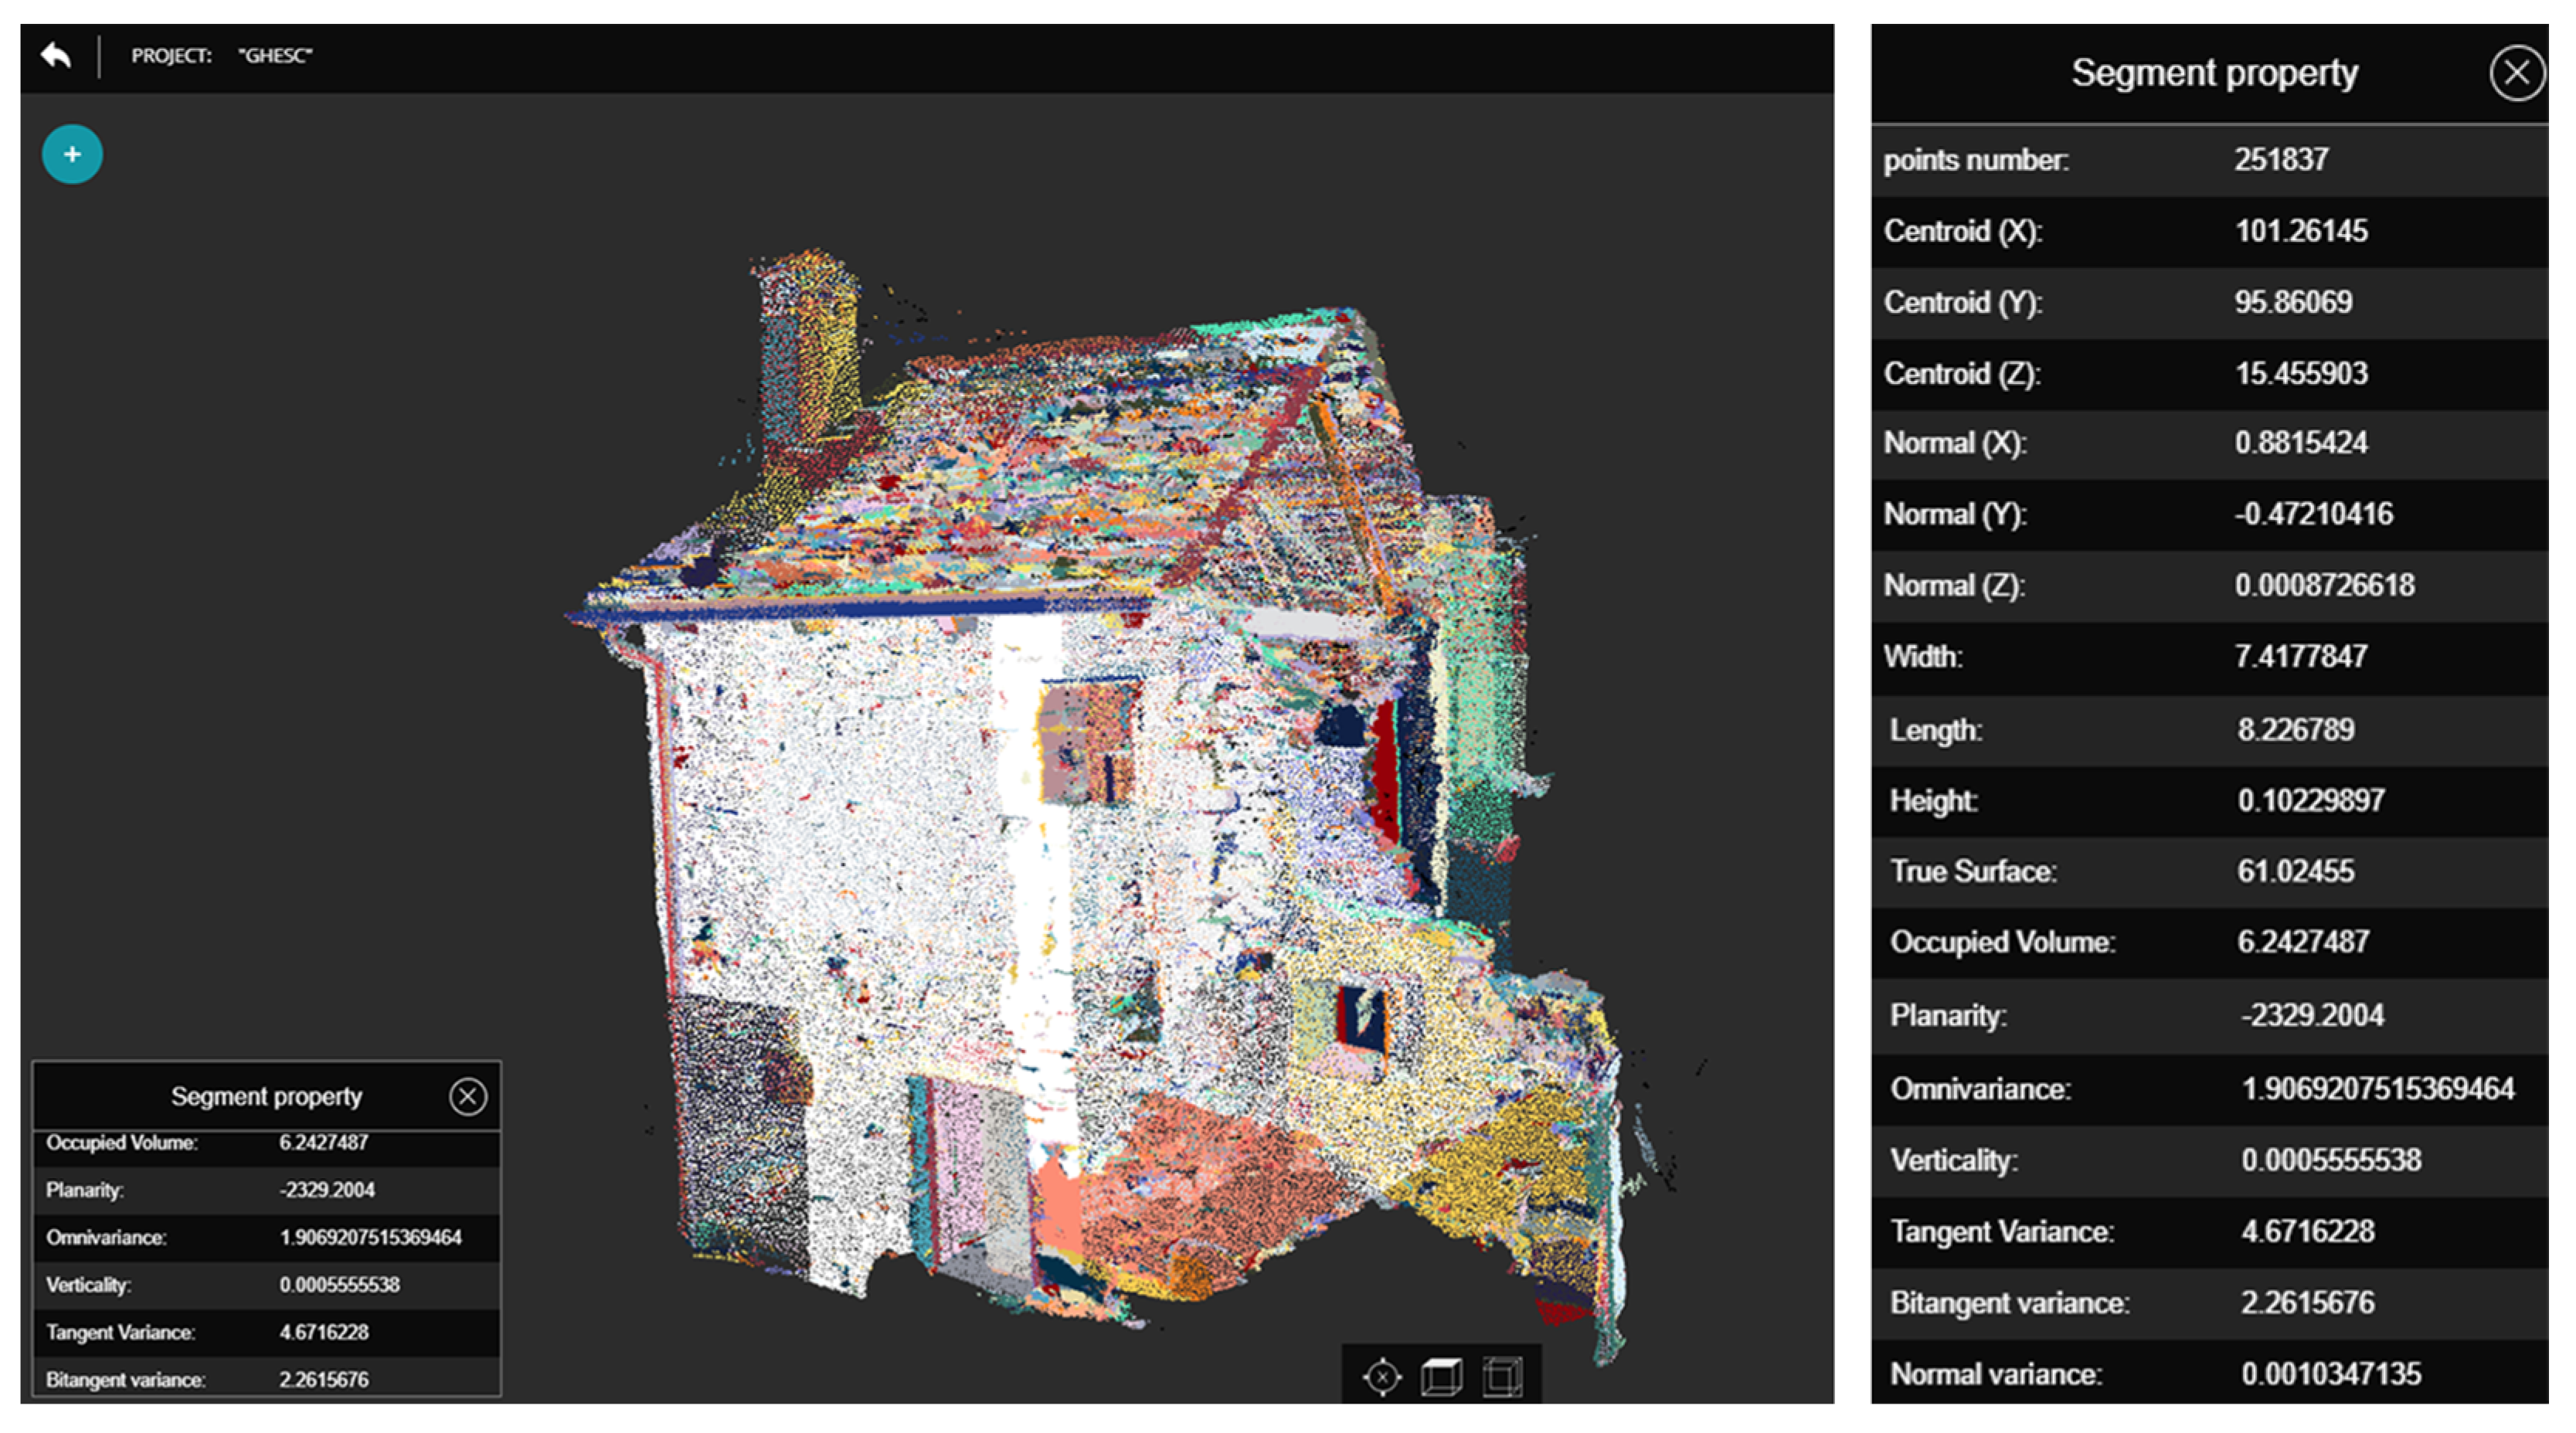The image size is (2576, 1433).
Task: Close the large Segment property panel
Action: pos(2517,73)
